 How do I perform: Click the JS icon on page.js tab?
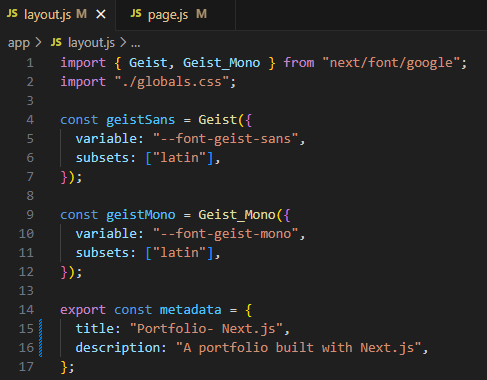136,14
